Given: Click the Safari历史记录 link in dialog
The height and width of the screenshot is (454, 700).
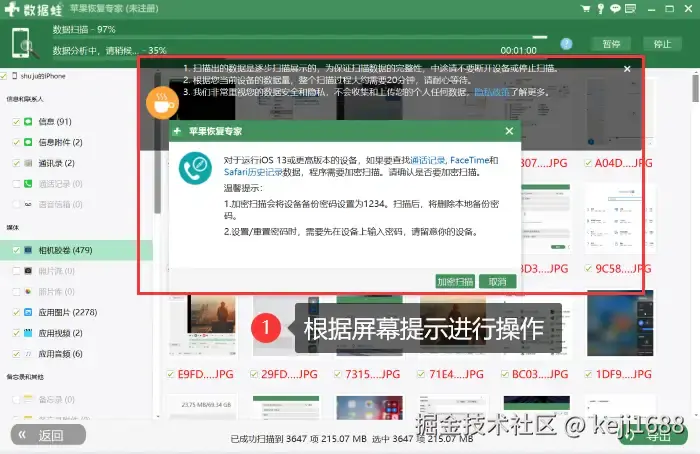Looking at the screenshot, I should [253, 172].
